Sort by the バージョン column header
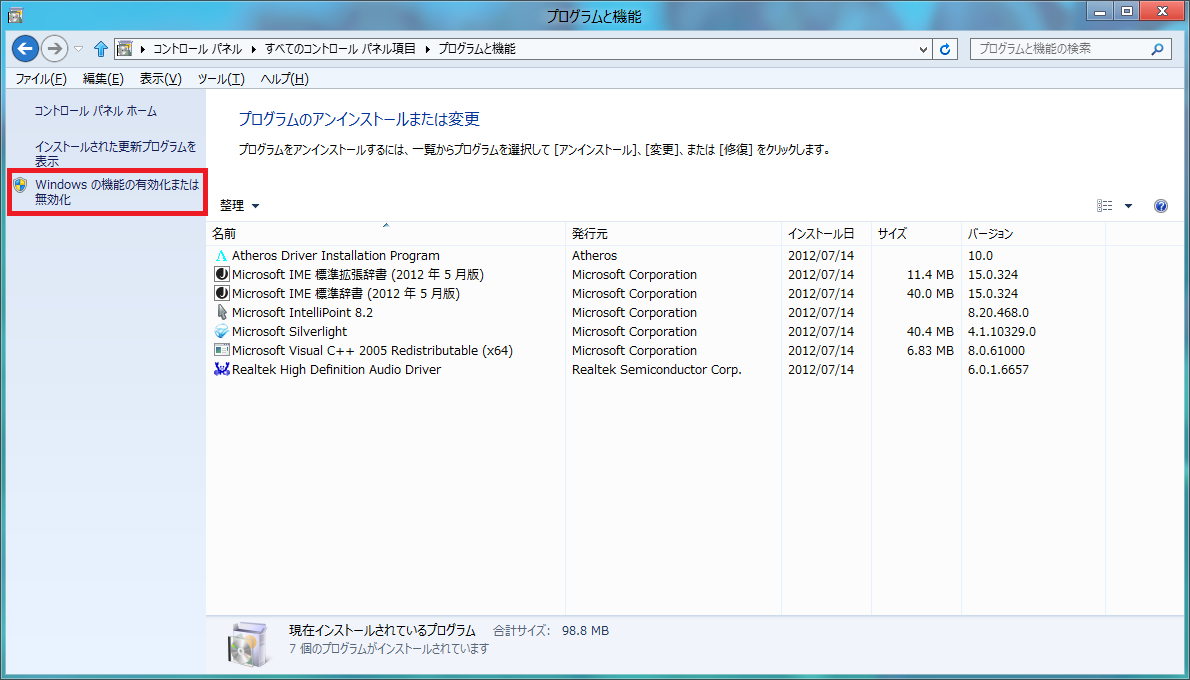The height and width of the screenshot is (680, 1190). [1033, 234]
